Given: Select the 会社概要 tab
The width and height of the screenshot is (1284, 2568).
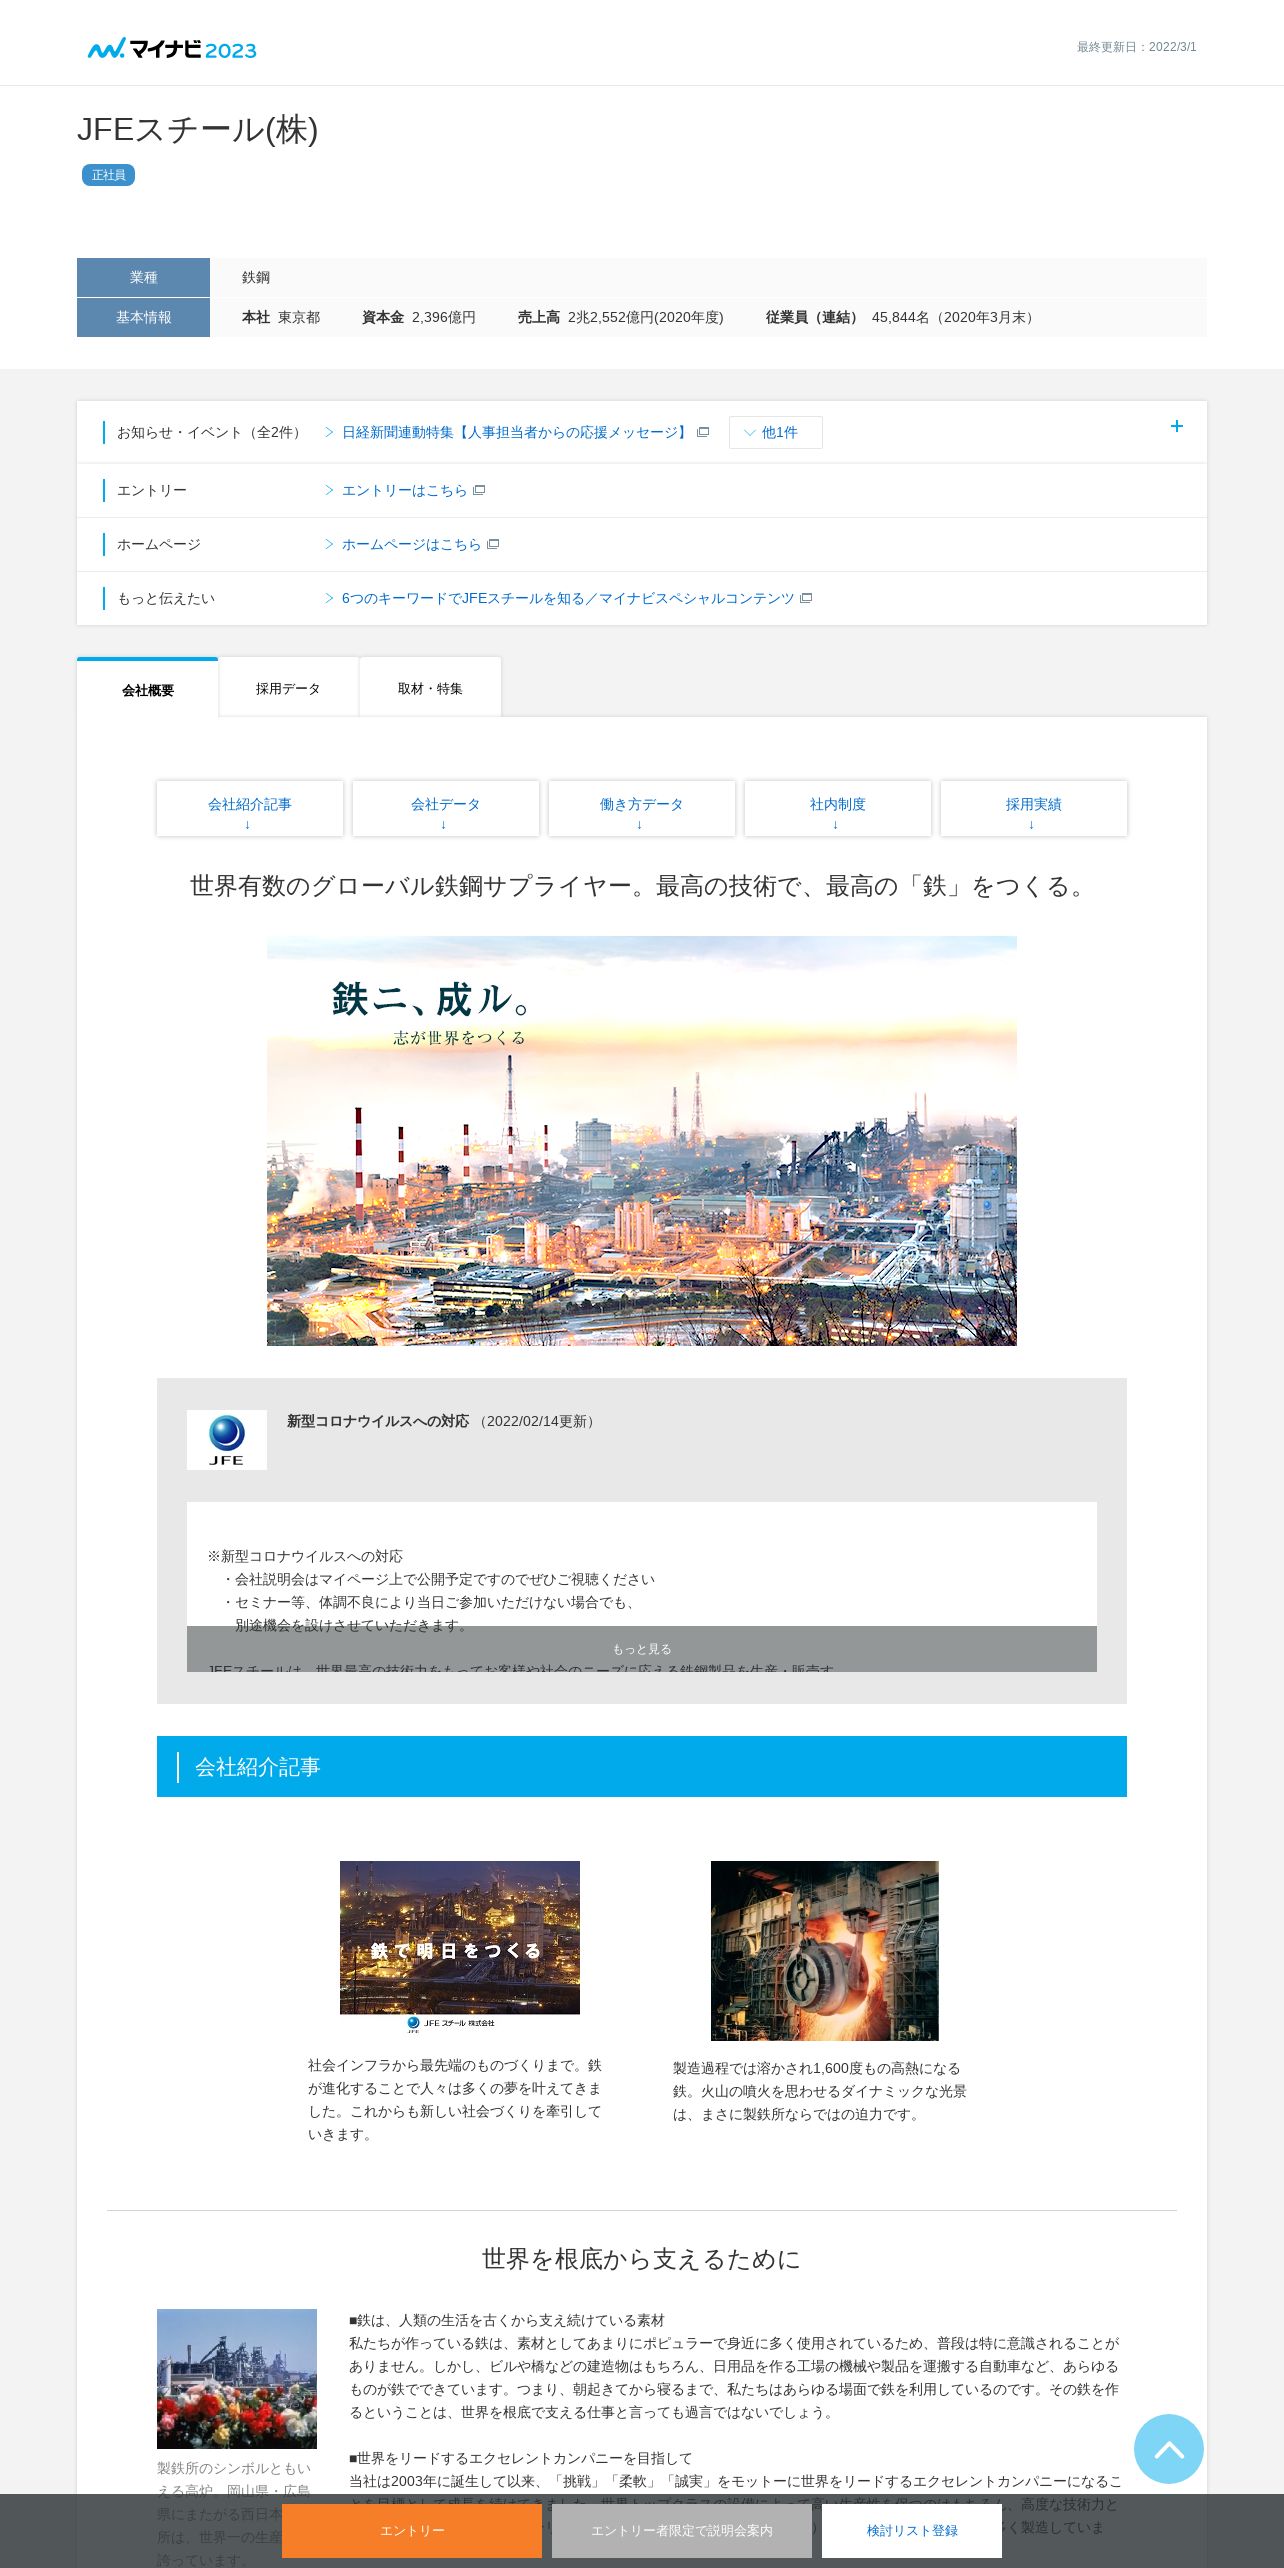Looking at the screenshot, I should (148, 689).
